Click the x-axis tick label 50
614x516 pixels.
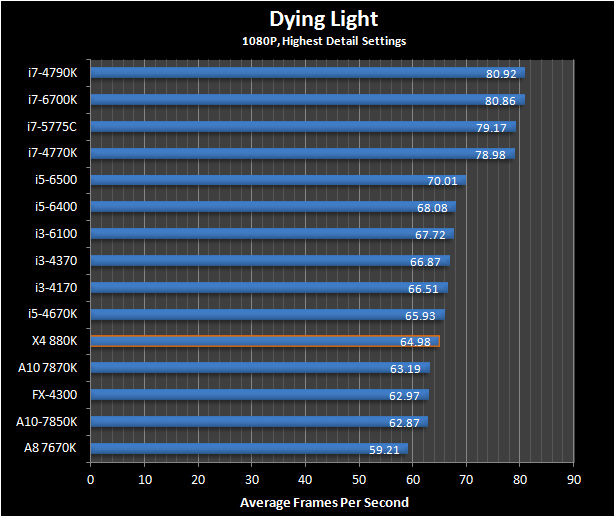(359, 480)
